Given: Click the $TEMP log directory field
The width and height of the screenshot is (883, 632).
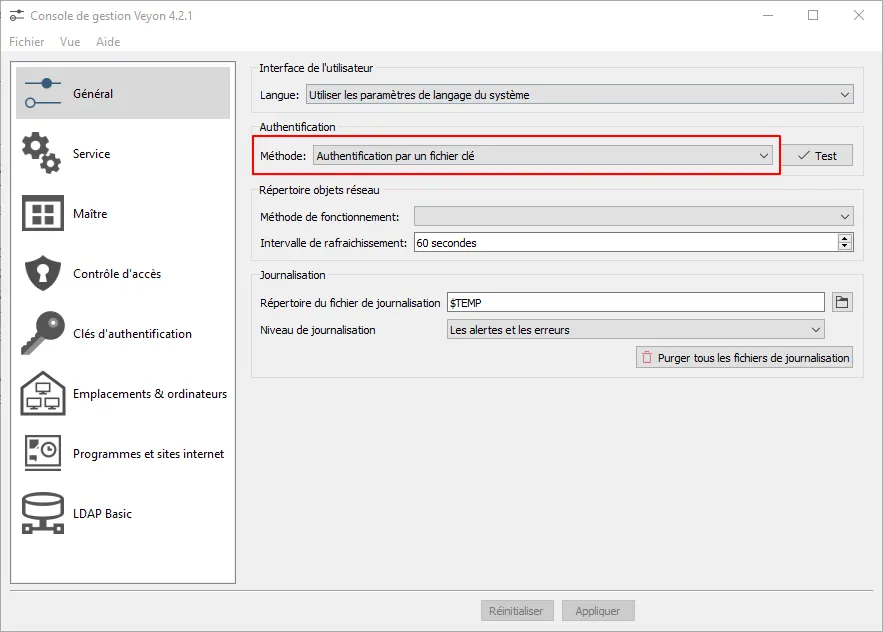Looking at the screenshot, I should click(635, 302).
